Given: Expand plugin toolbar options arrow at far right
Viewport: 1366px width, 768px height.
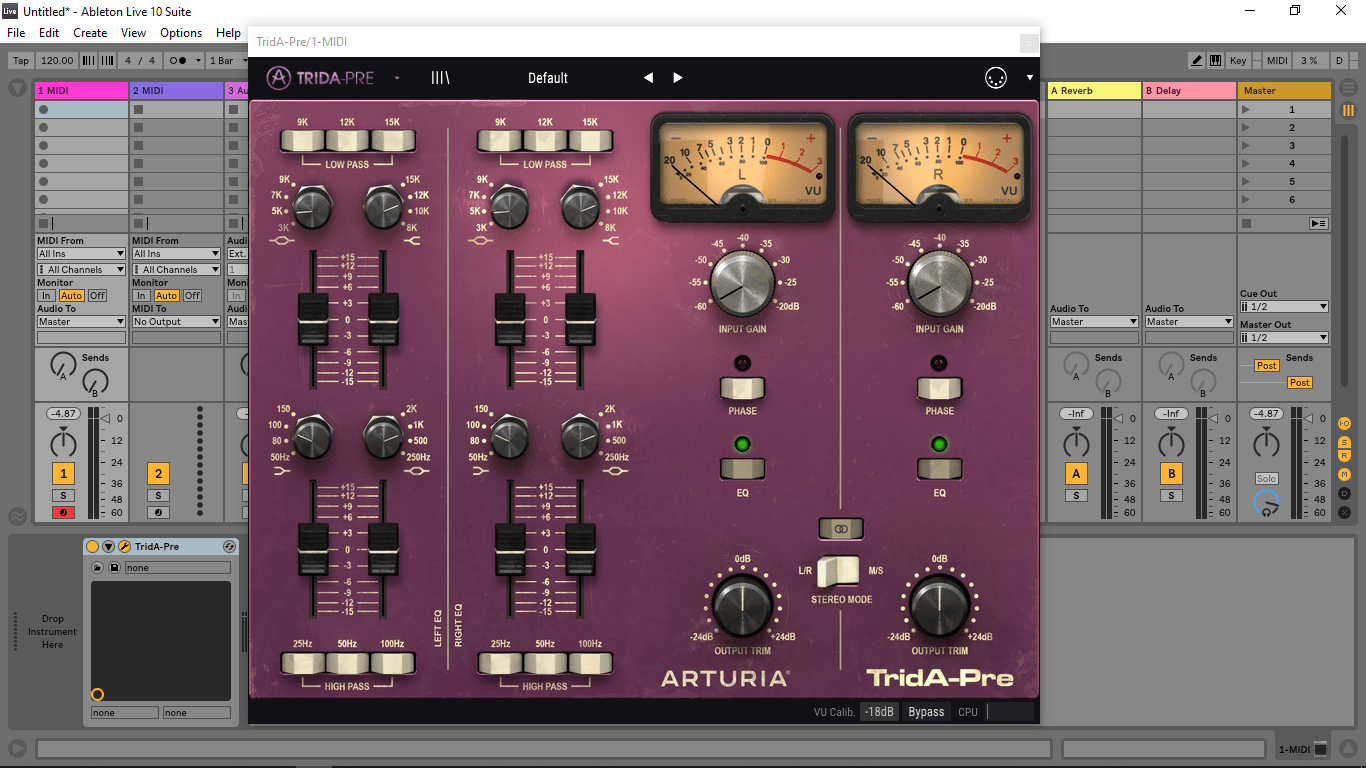Looking at the screenshot, I should (x=1029, y=78).
